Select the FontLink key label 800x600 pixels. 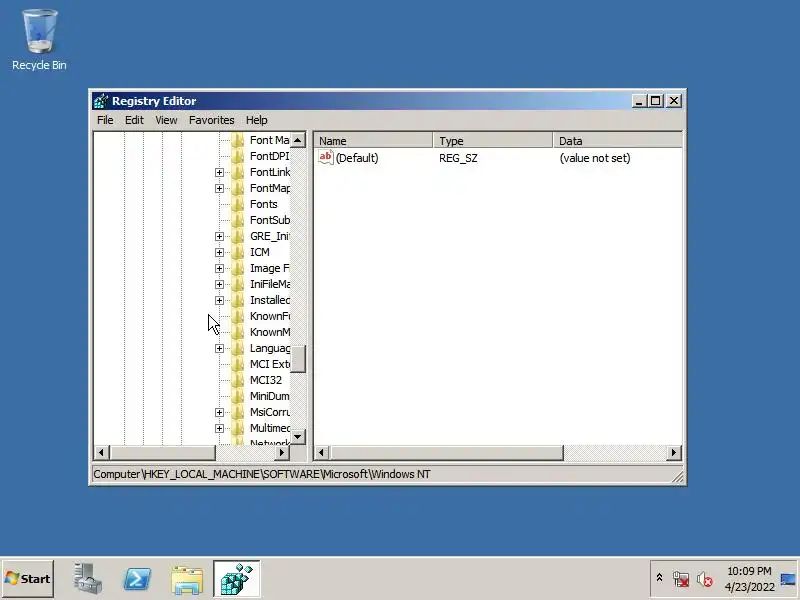(269, 172)
